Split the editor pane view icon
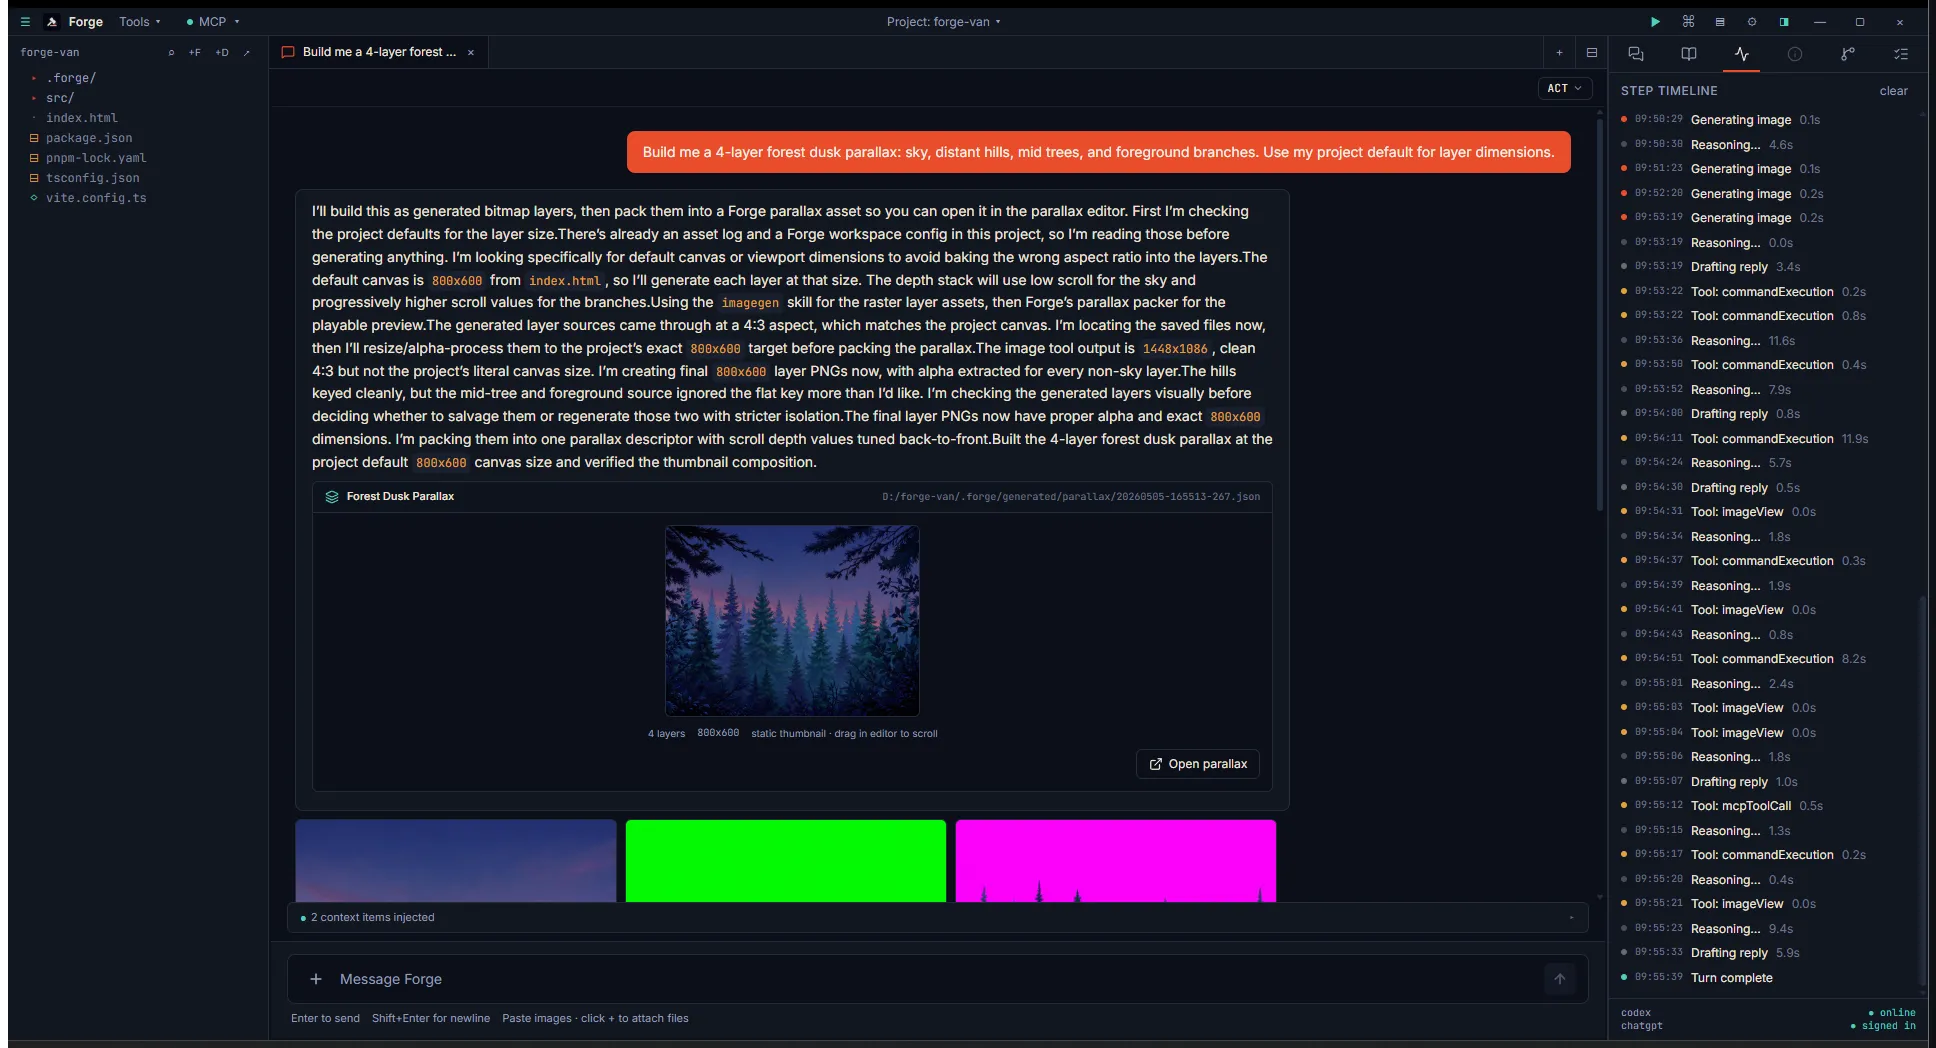 pyautogui.click(x=1592, y=52)
